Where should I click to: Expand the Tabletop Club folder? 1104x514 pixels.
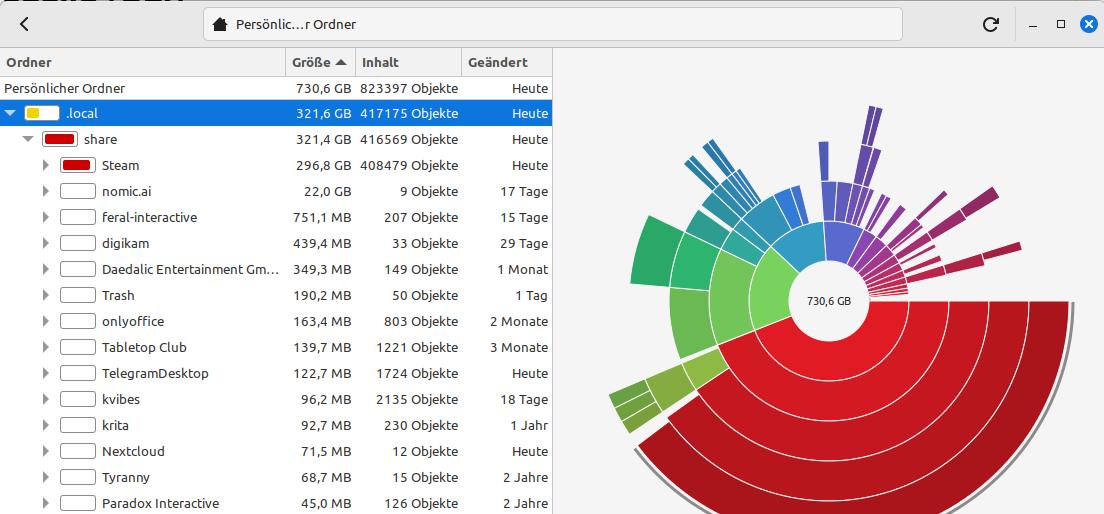point(46,348)
